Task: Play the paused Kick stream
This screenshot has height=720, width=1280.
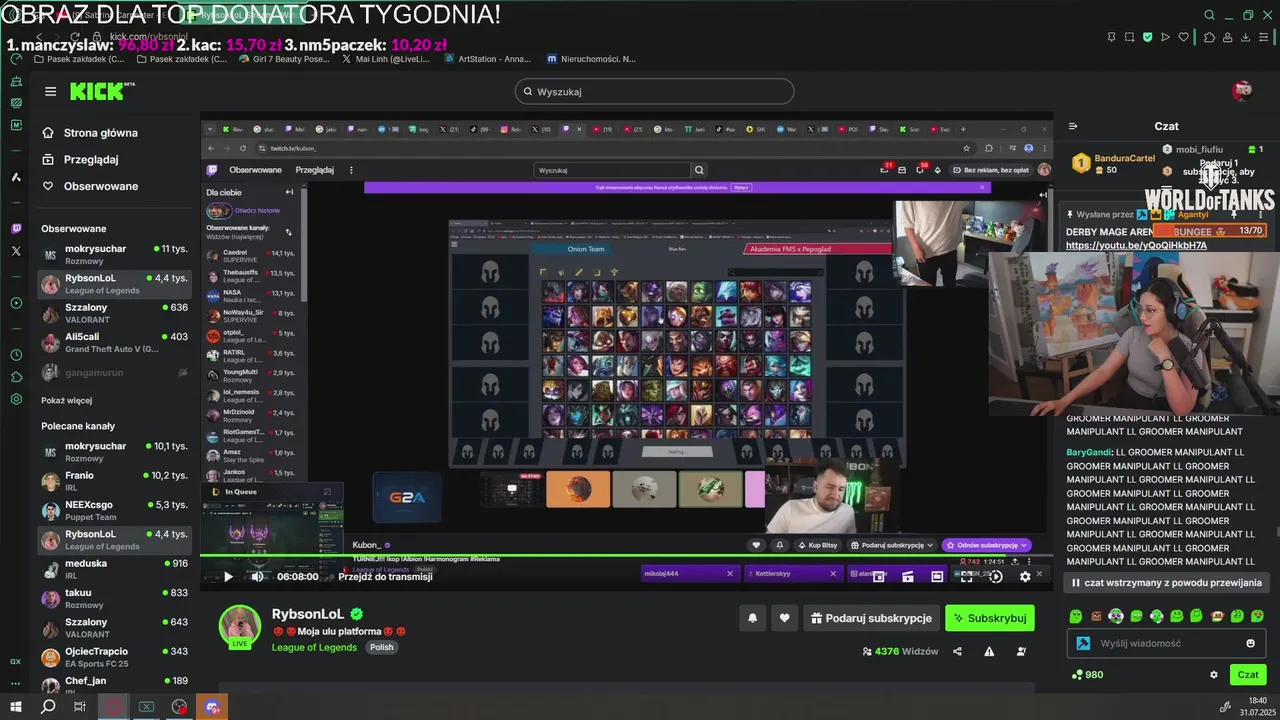Action: point(228,576)
